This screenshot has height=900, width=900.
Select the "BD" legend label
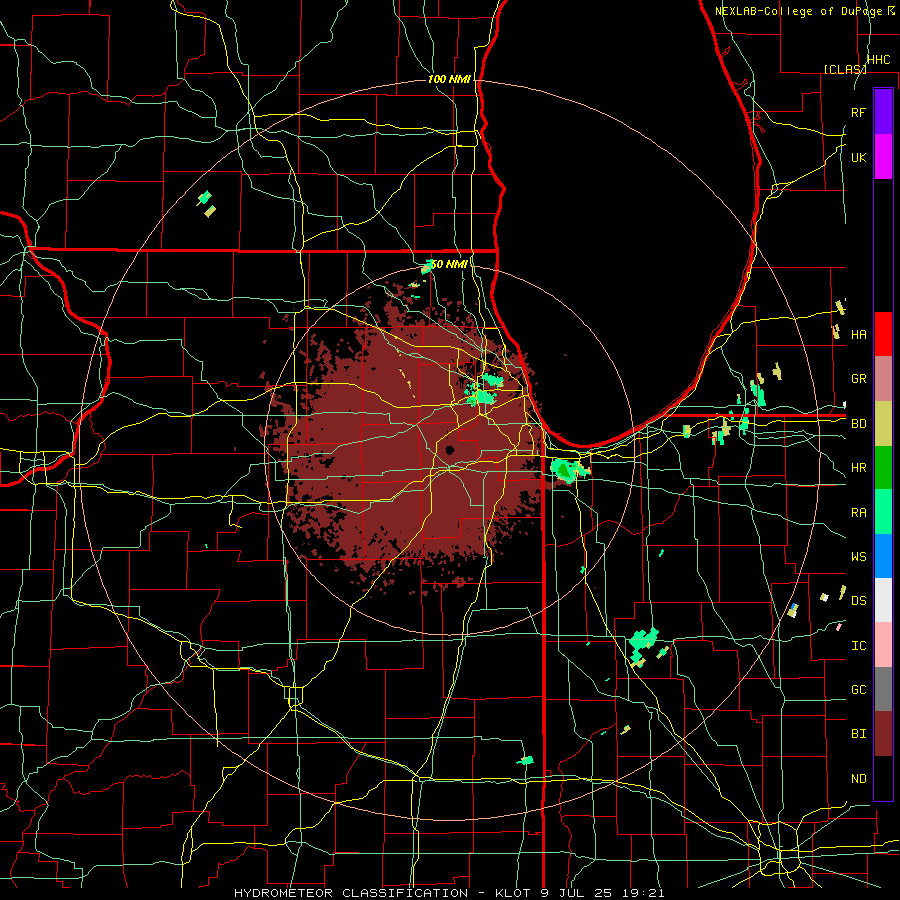click(x=859, y=423)
